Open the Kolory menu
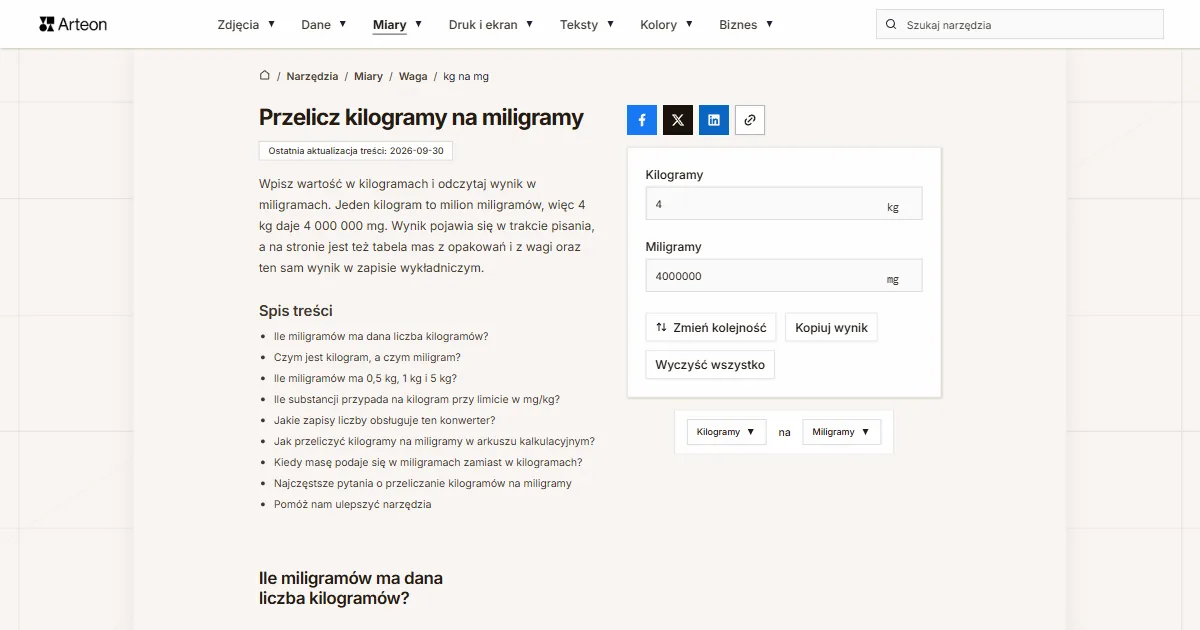1200x630 pixels. click(666, 24)
